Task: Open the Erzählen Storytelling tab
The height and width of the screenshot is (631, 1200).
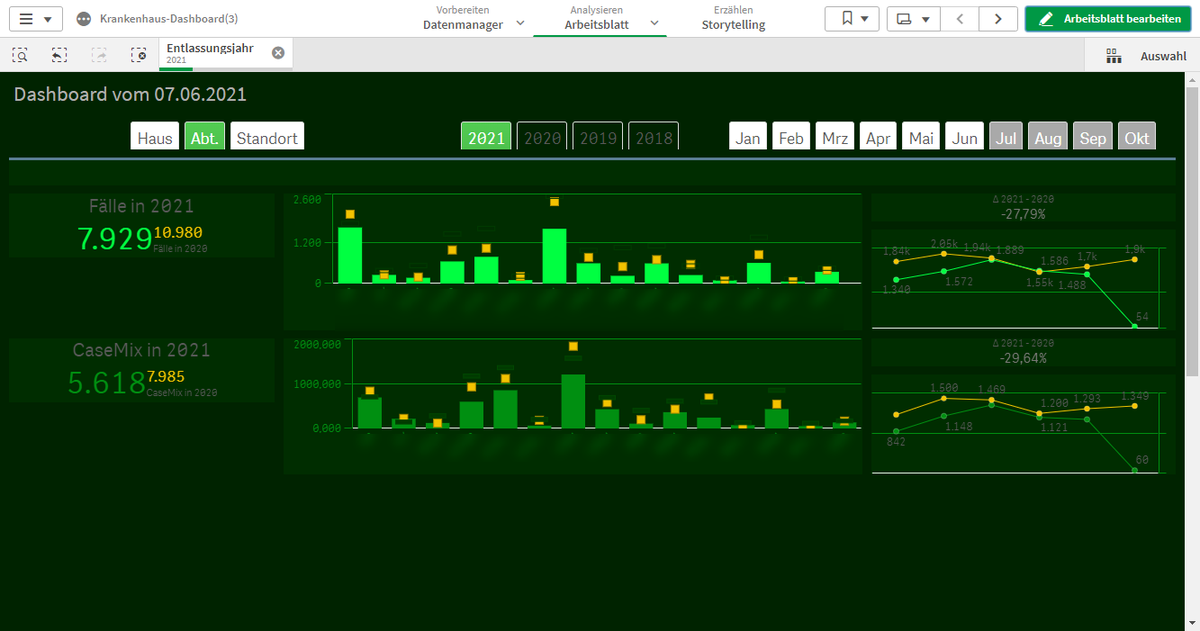Action: pos(733,18)
